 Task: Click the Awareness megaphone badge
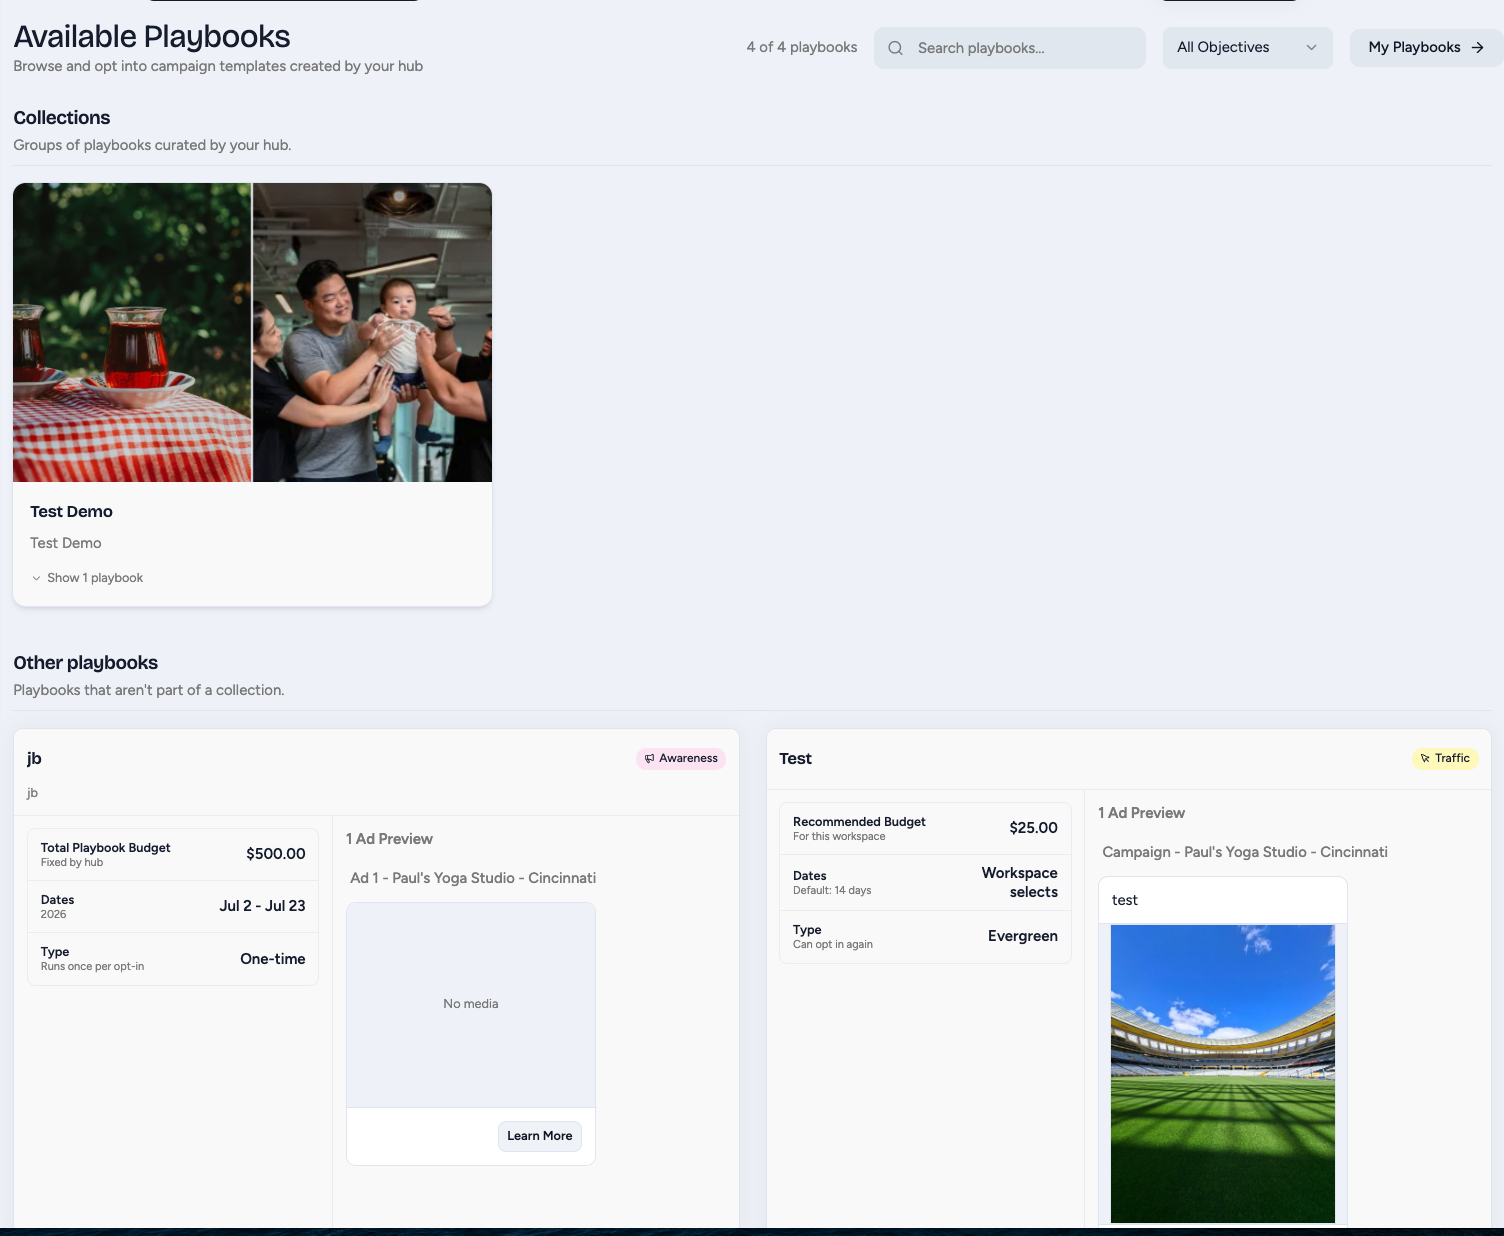tap(681, 758)
